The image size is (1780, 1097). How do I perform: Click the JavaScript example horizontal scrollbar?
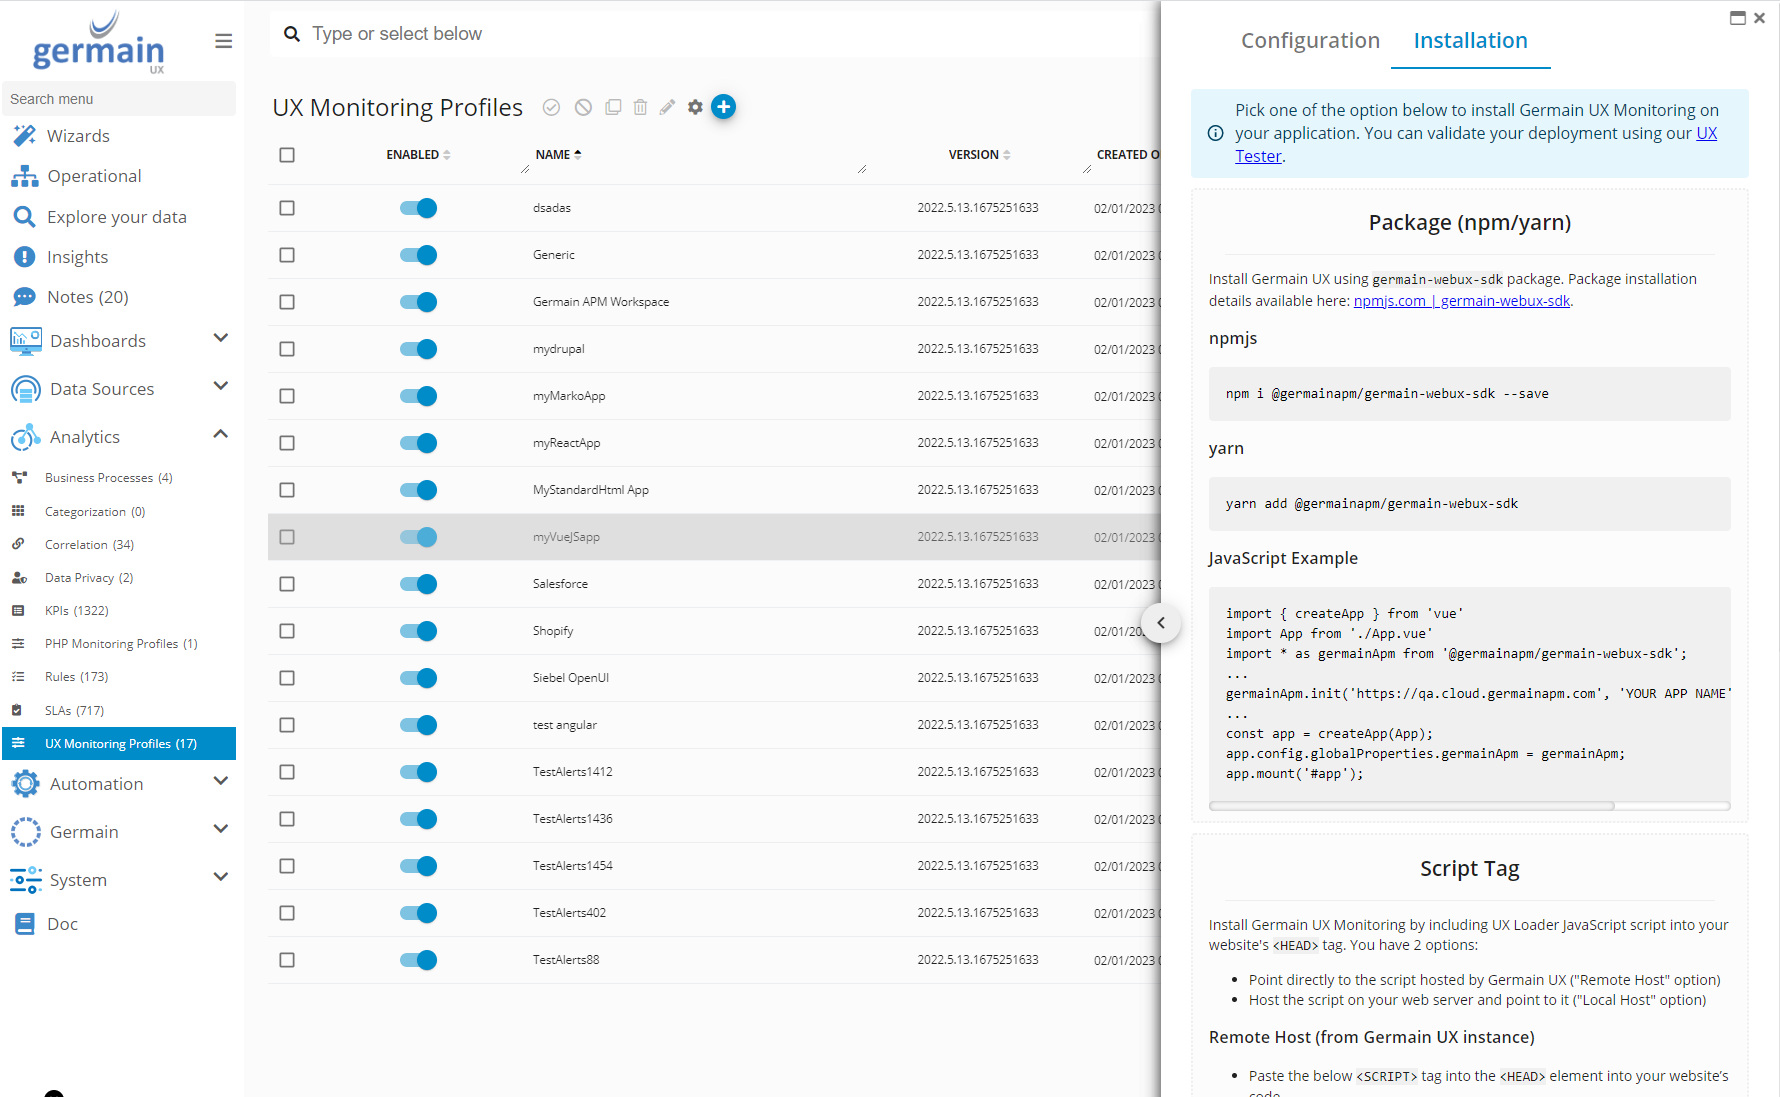1411,806
